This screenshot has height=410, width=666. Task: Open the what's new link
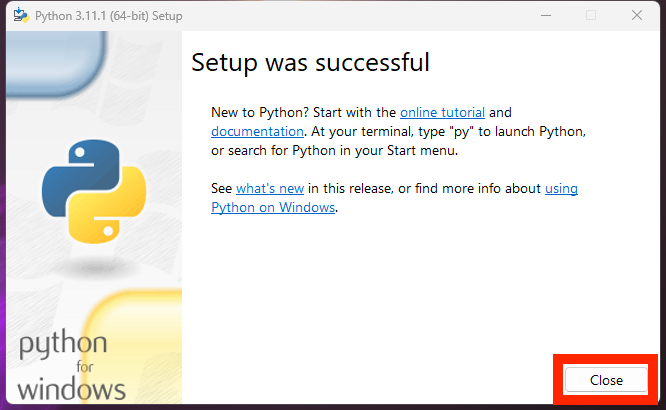coord(270,188)
